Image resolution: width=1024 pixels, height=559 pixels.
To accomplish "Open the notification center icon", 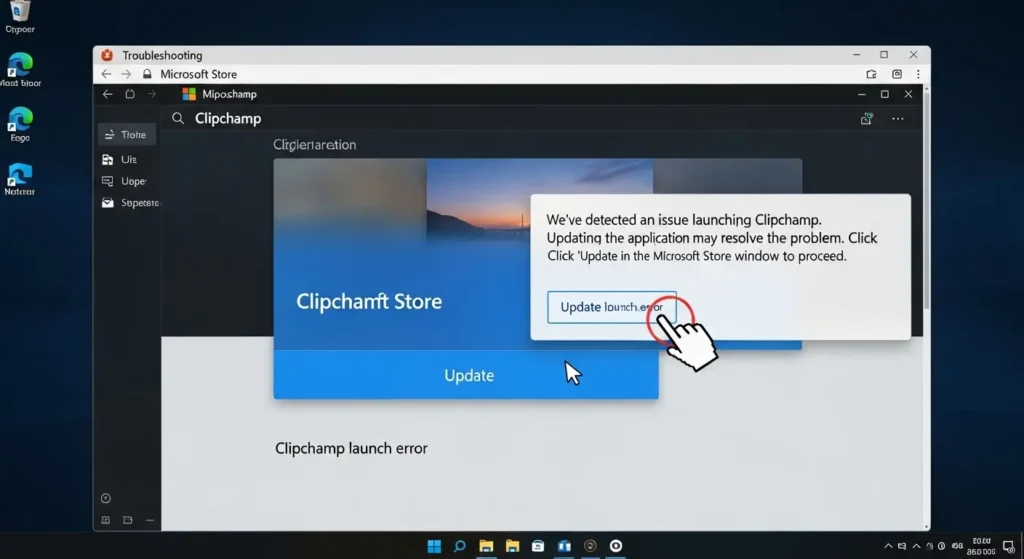I will point(1008,547).
